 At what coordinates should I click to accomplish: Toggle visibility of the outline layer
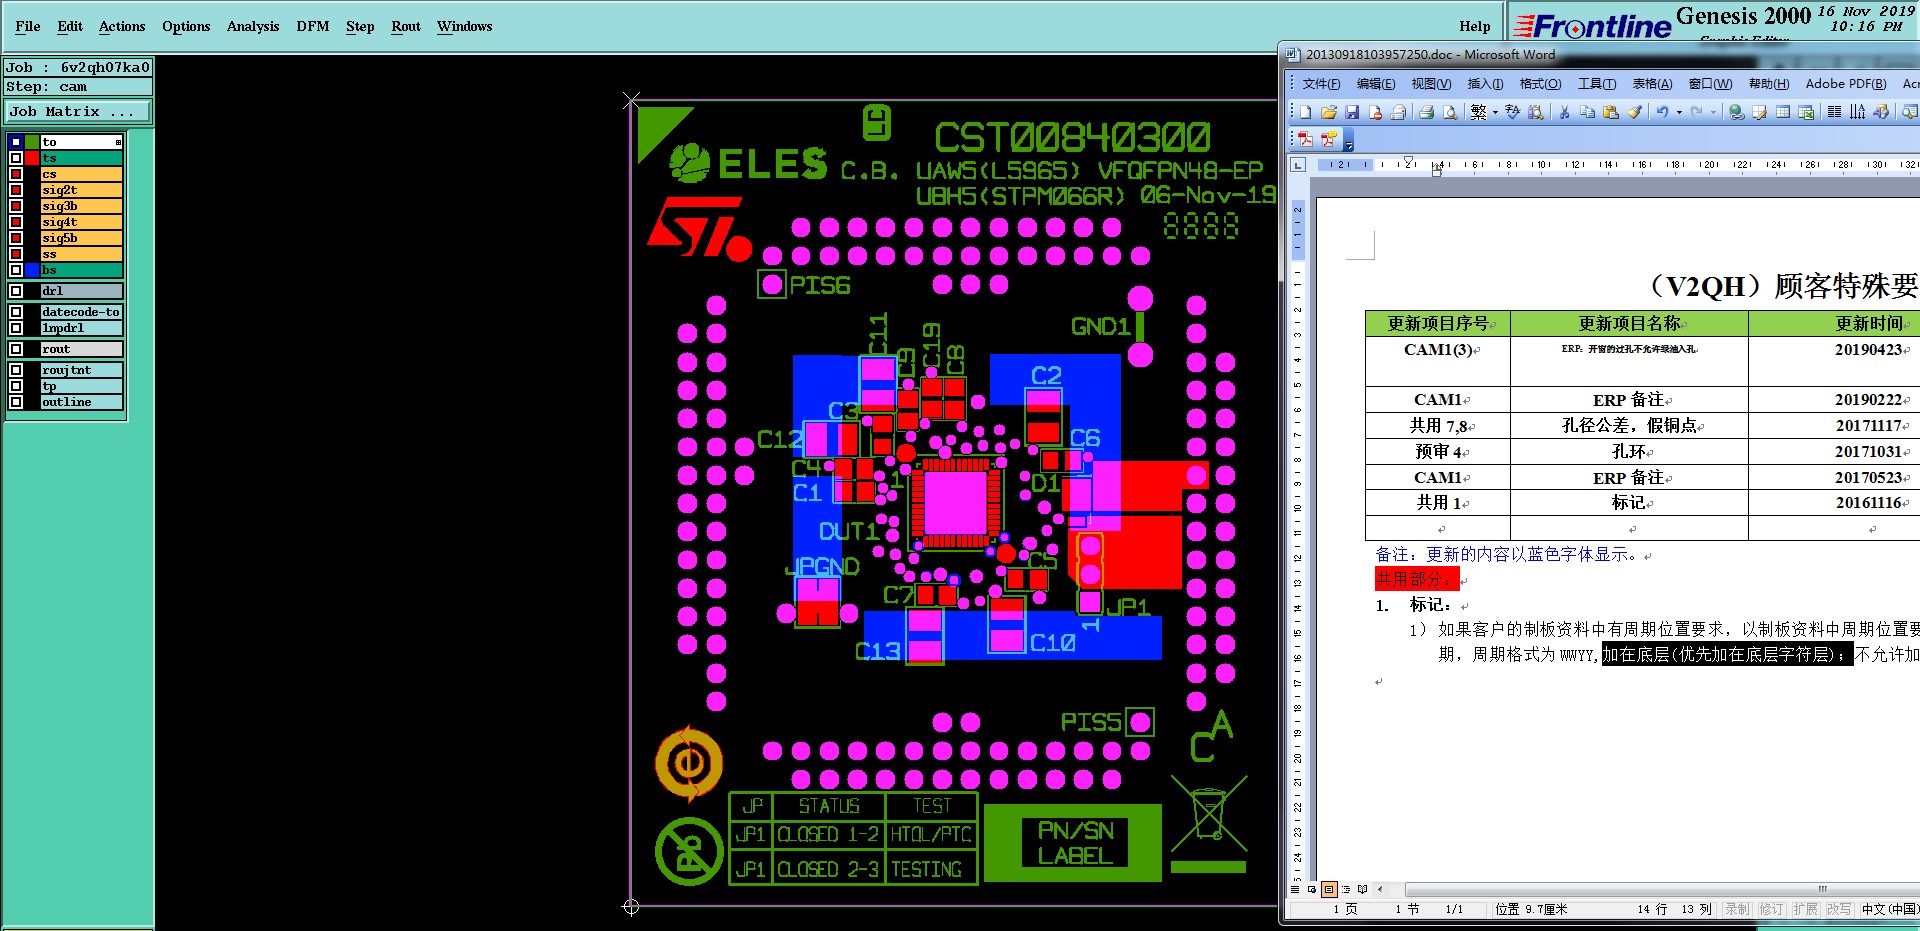click(16, 402)
